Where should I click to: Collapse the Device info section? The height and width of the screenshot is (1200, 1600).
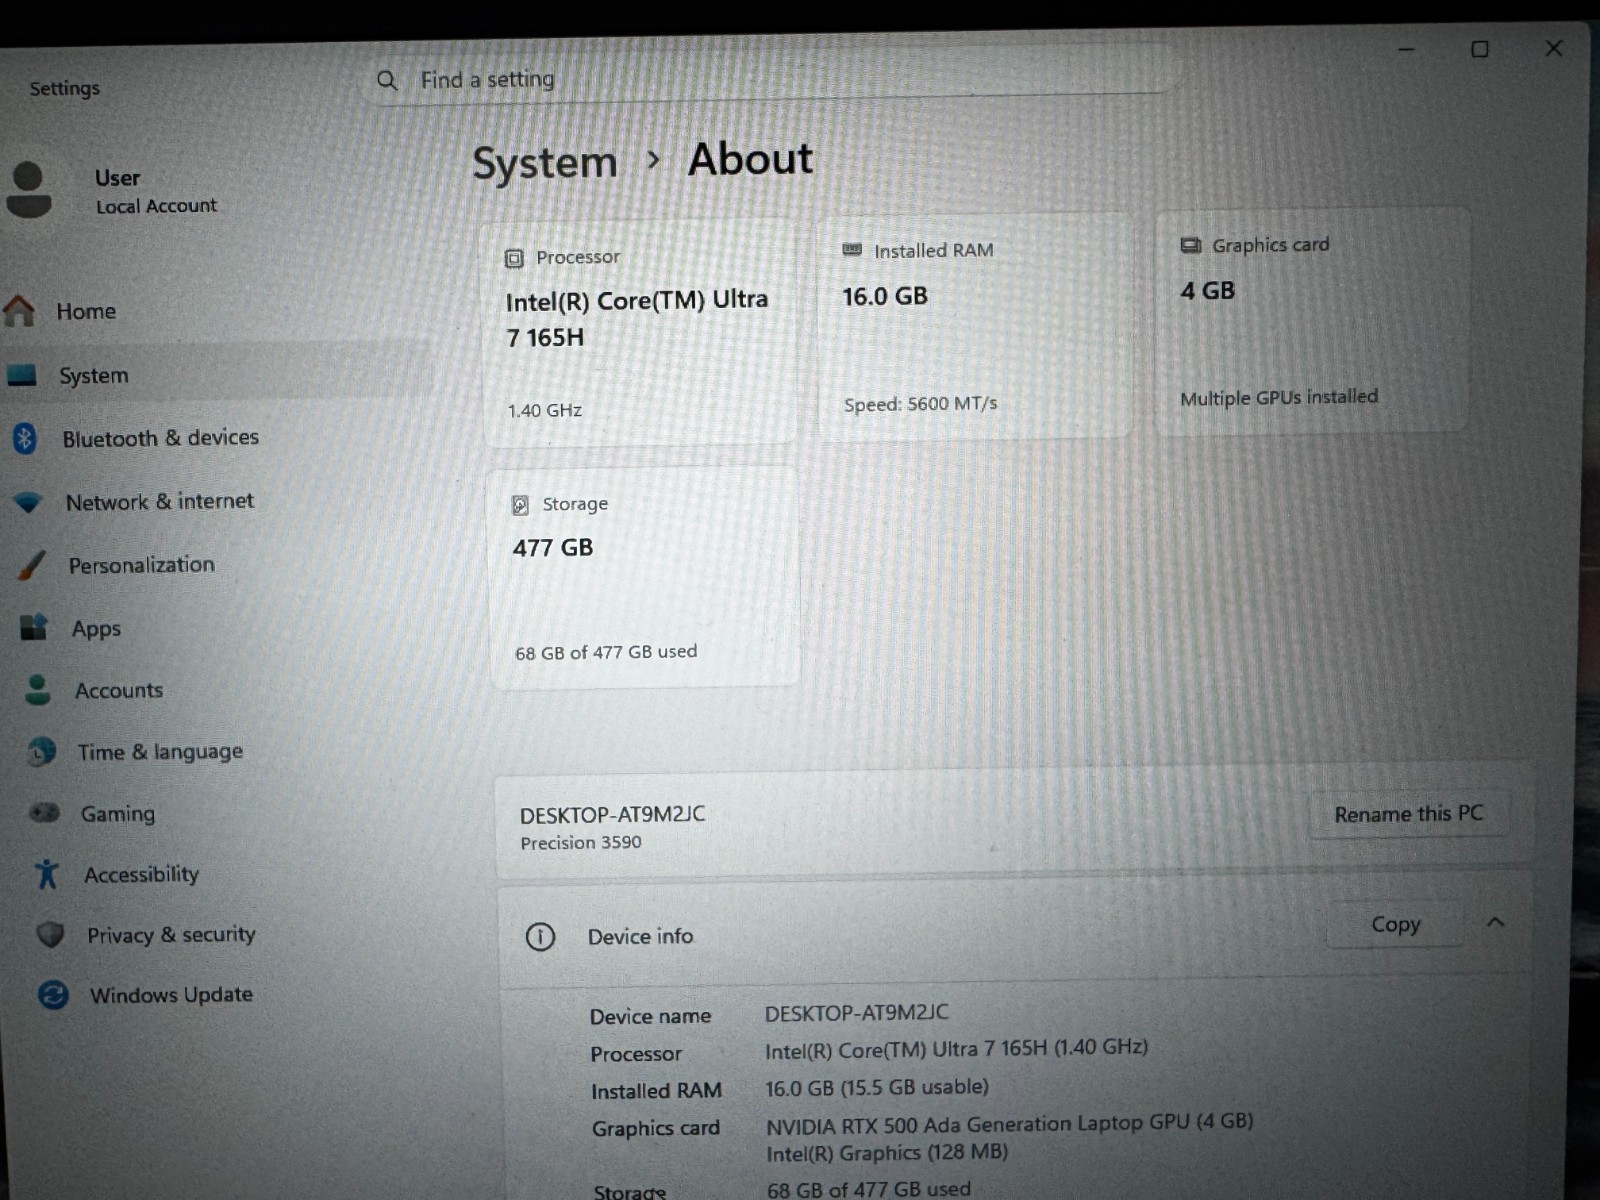[x=1495, y=922]
